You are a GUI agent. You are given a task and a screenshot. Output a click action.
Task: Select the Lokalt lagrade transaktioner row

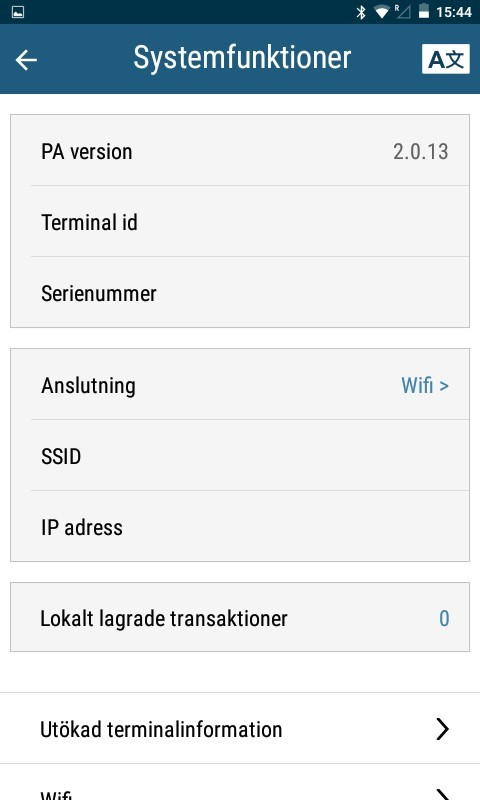point(240,617)
